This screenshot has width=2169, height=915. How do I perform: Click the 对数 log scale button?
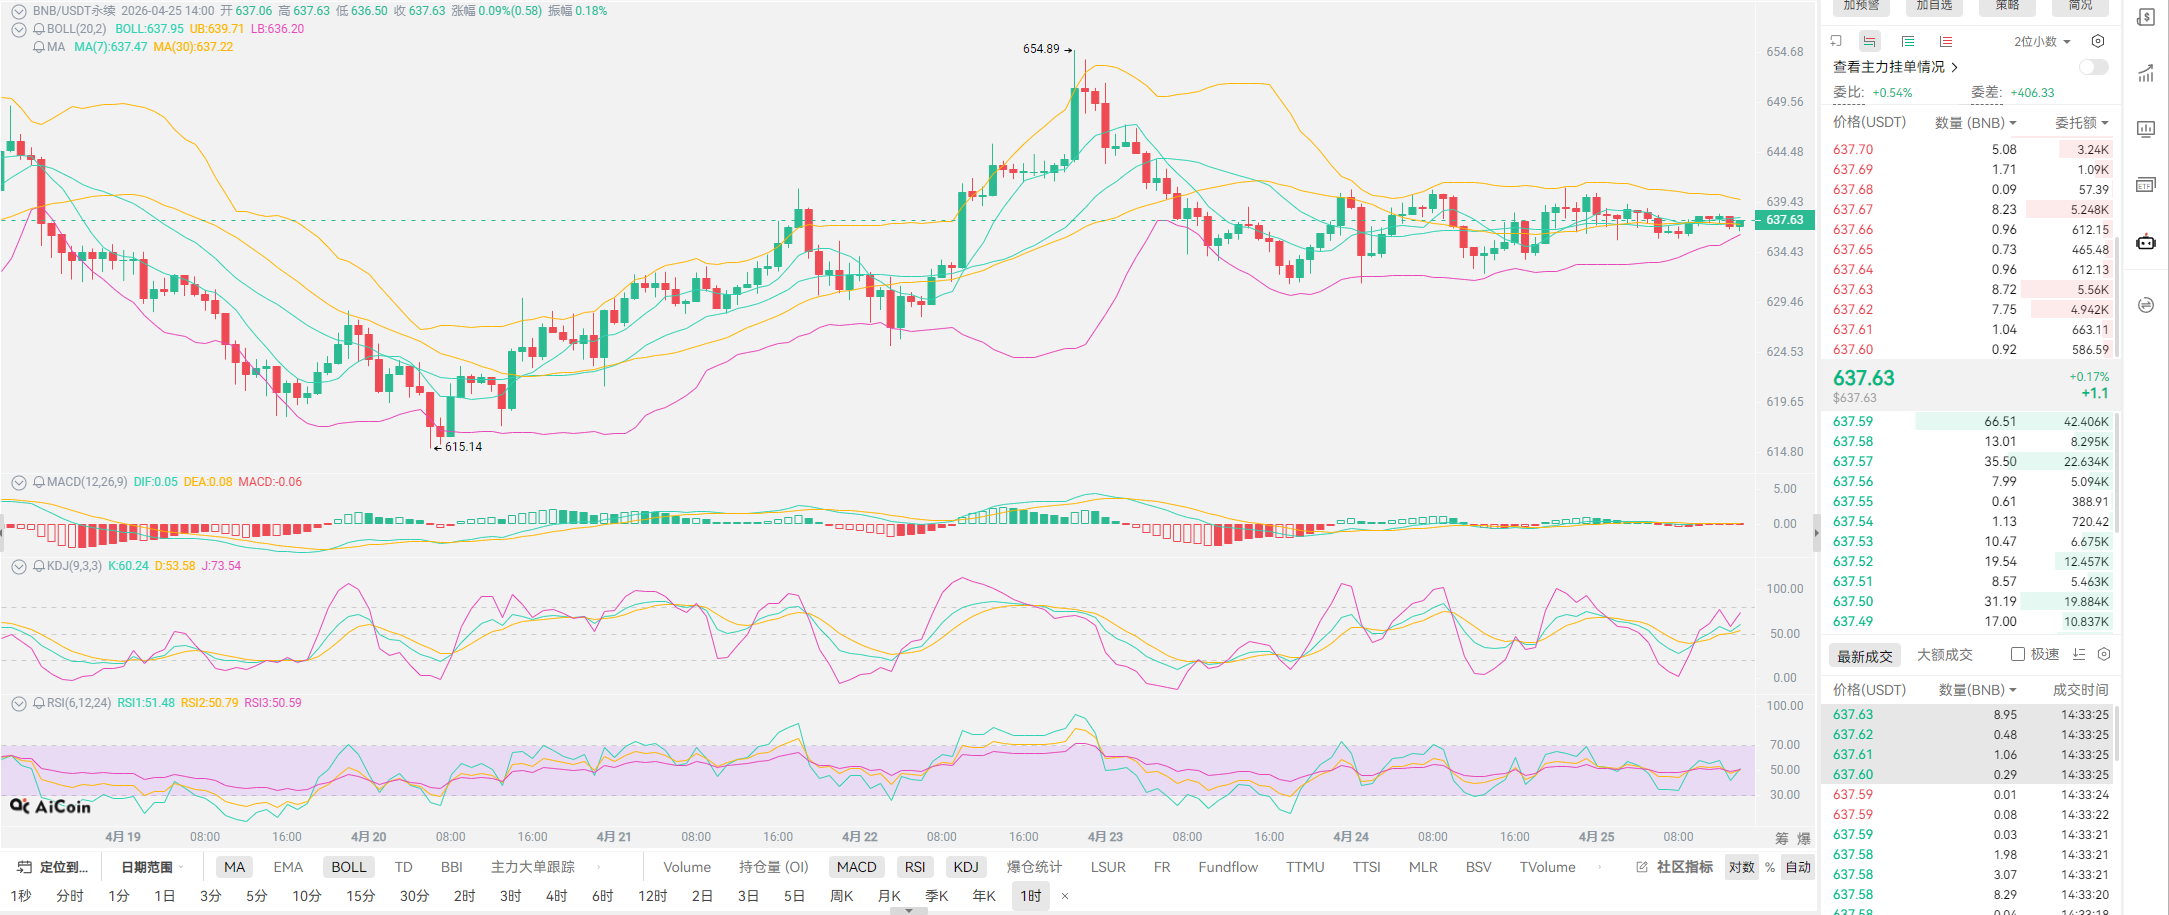[1741, 867]
